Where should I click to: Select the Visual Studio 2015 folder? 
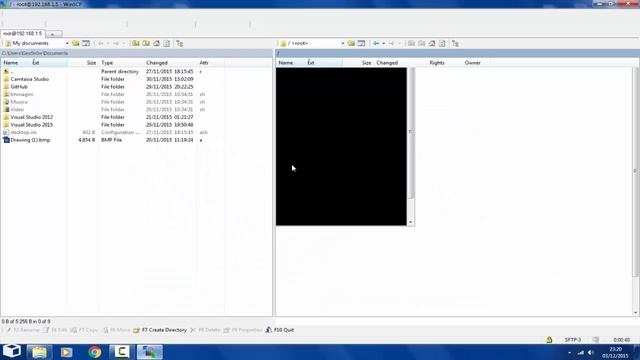click(31, 125)
